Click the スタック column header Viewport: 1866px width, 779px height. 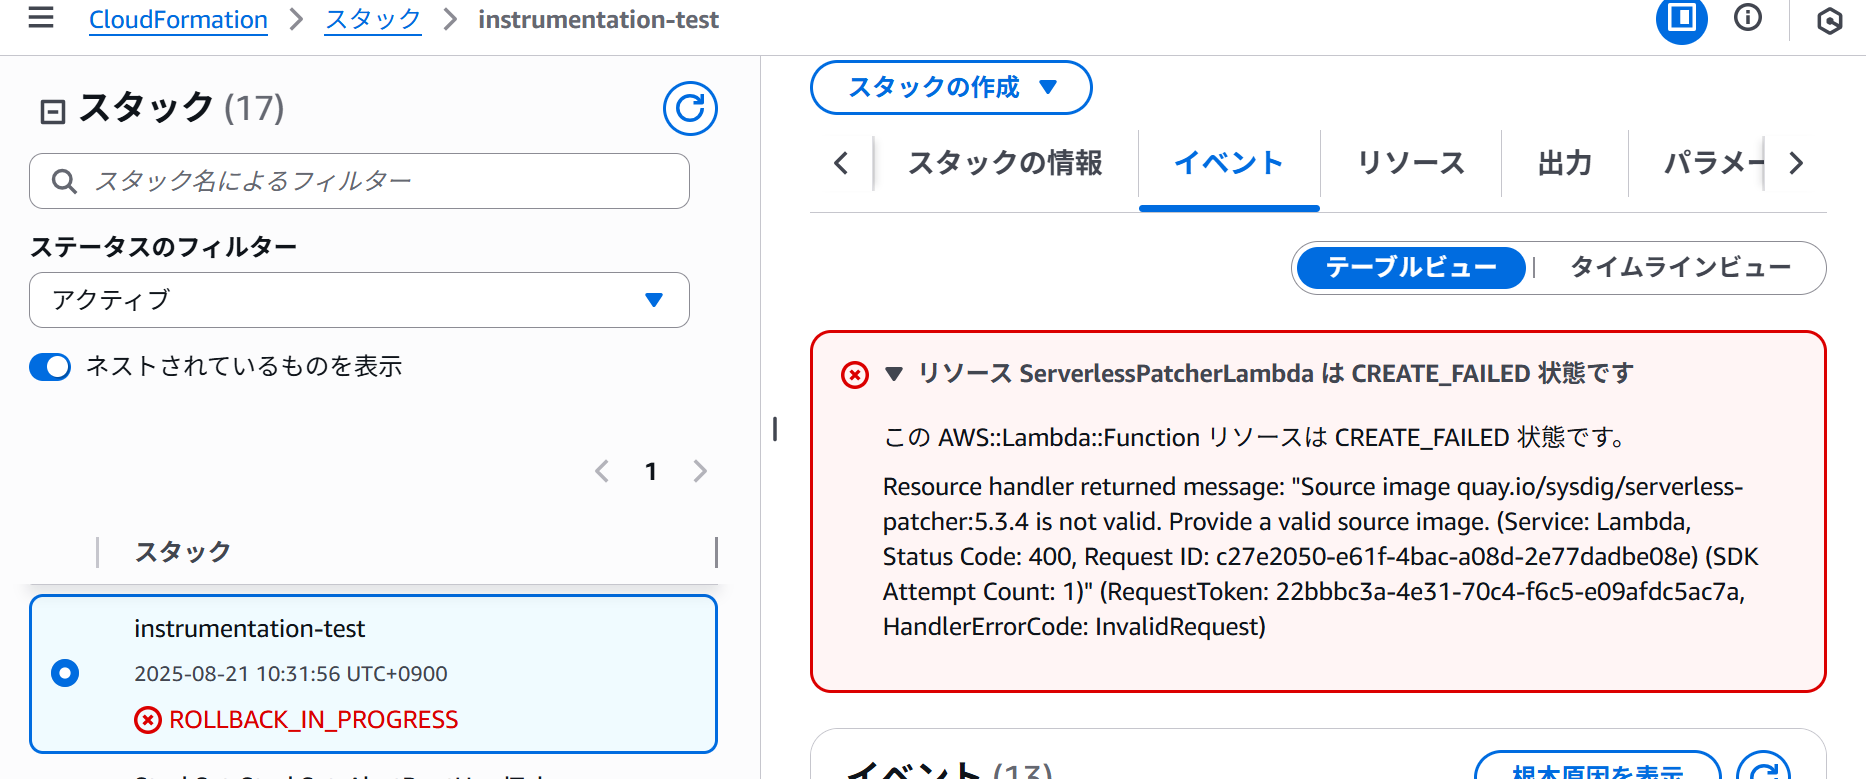pos(183,552)
